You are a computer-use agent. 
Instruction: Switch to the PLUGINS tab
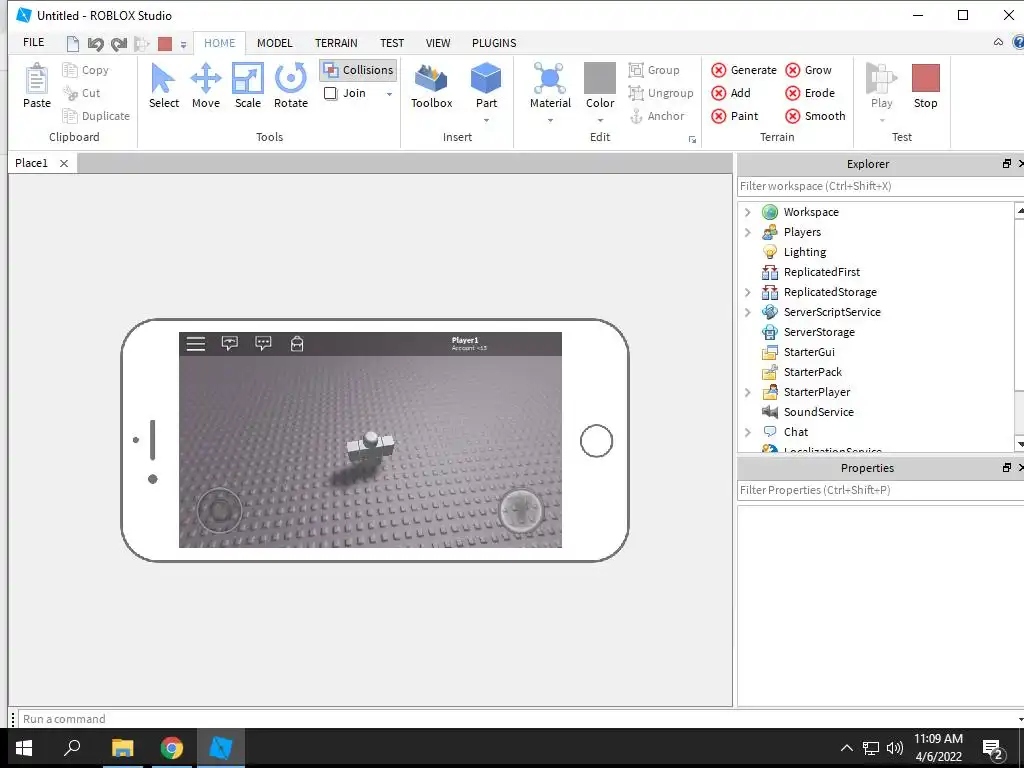pyautogui.click(x=494, y=43)
